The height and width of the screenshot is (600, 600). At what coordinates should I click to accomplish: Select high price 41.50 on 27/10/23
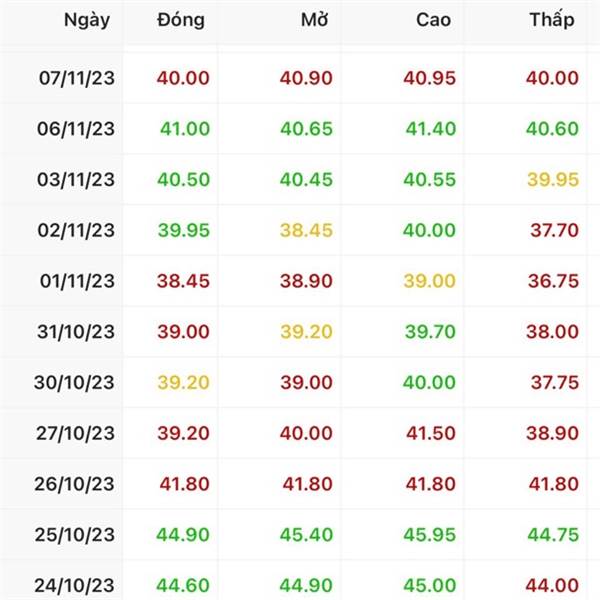click(x=431, y=434)
